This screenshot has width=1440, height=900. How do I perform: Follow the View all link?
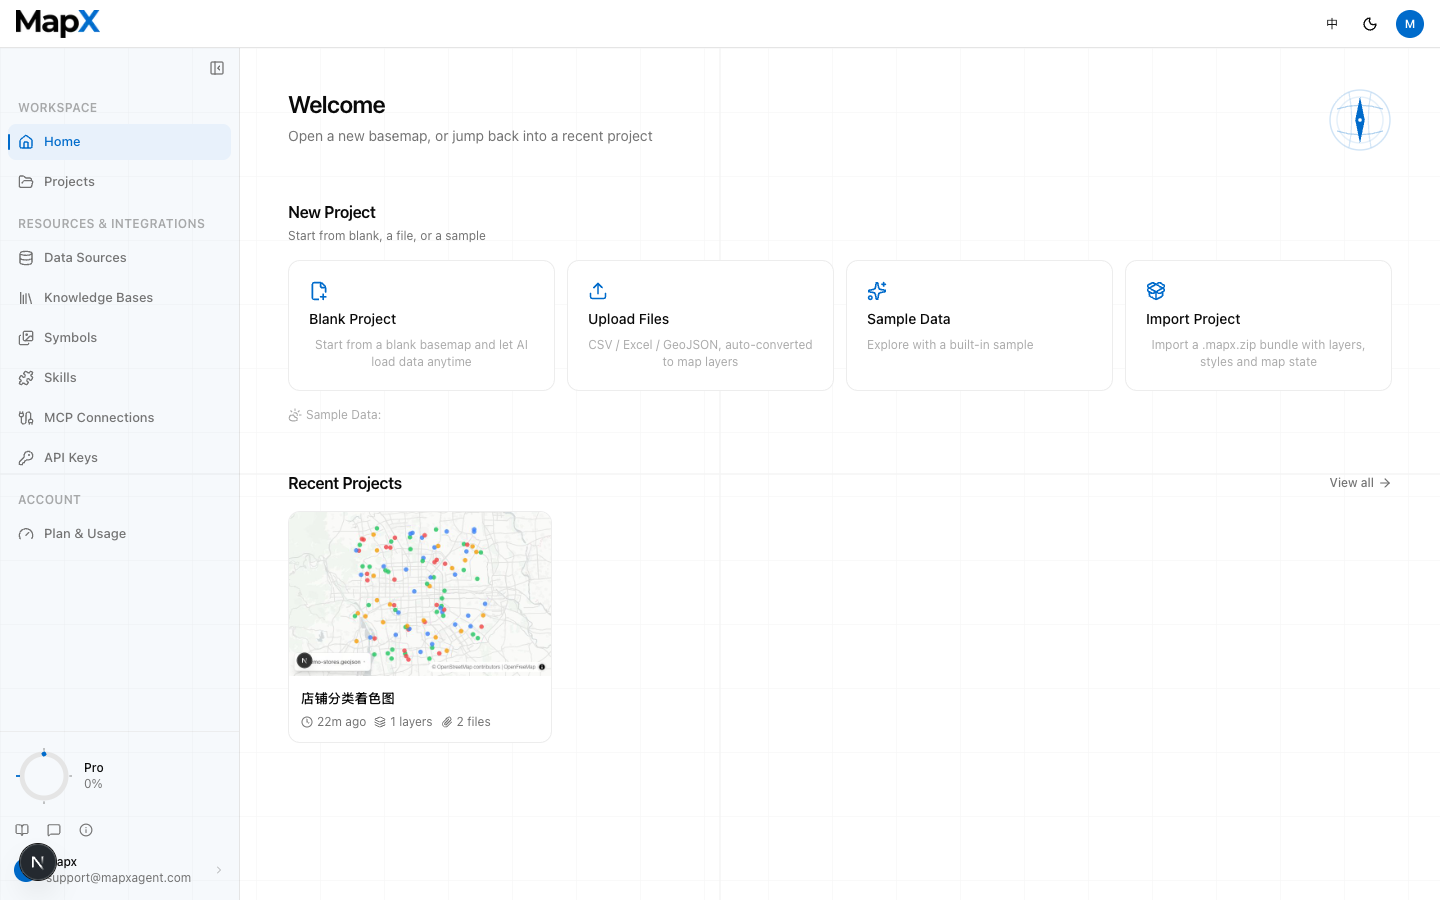(1360, 483)
